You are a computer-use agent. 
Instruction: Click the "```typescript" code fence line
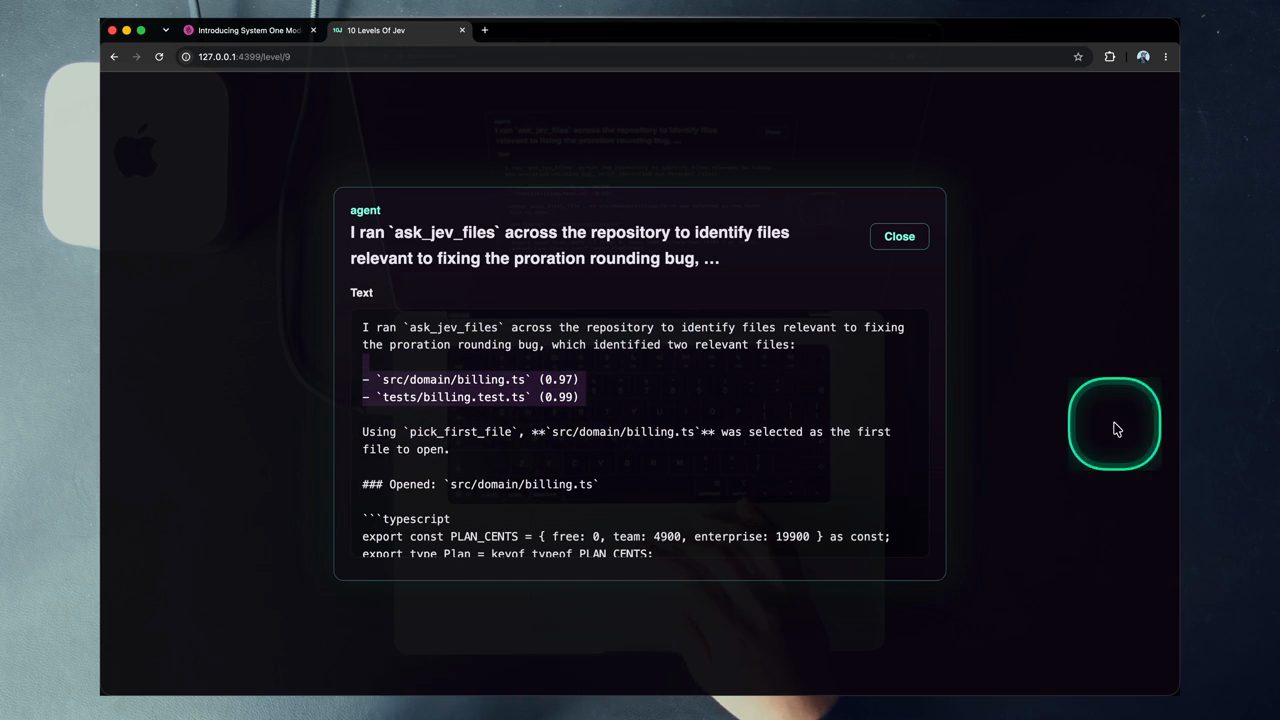[x=406, y=519]
